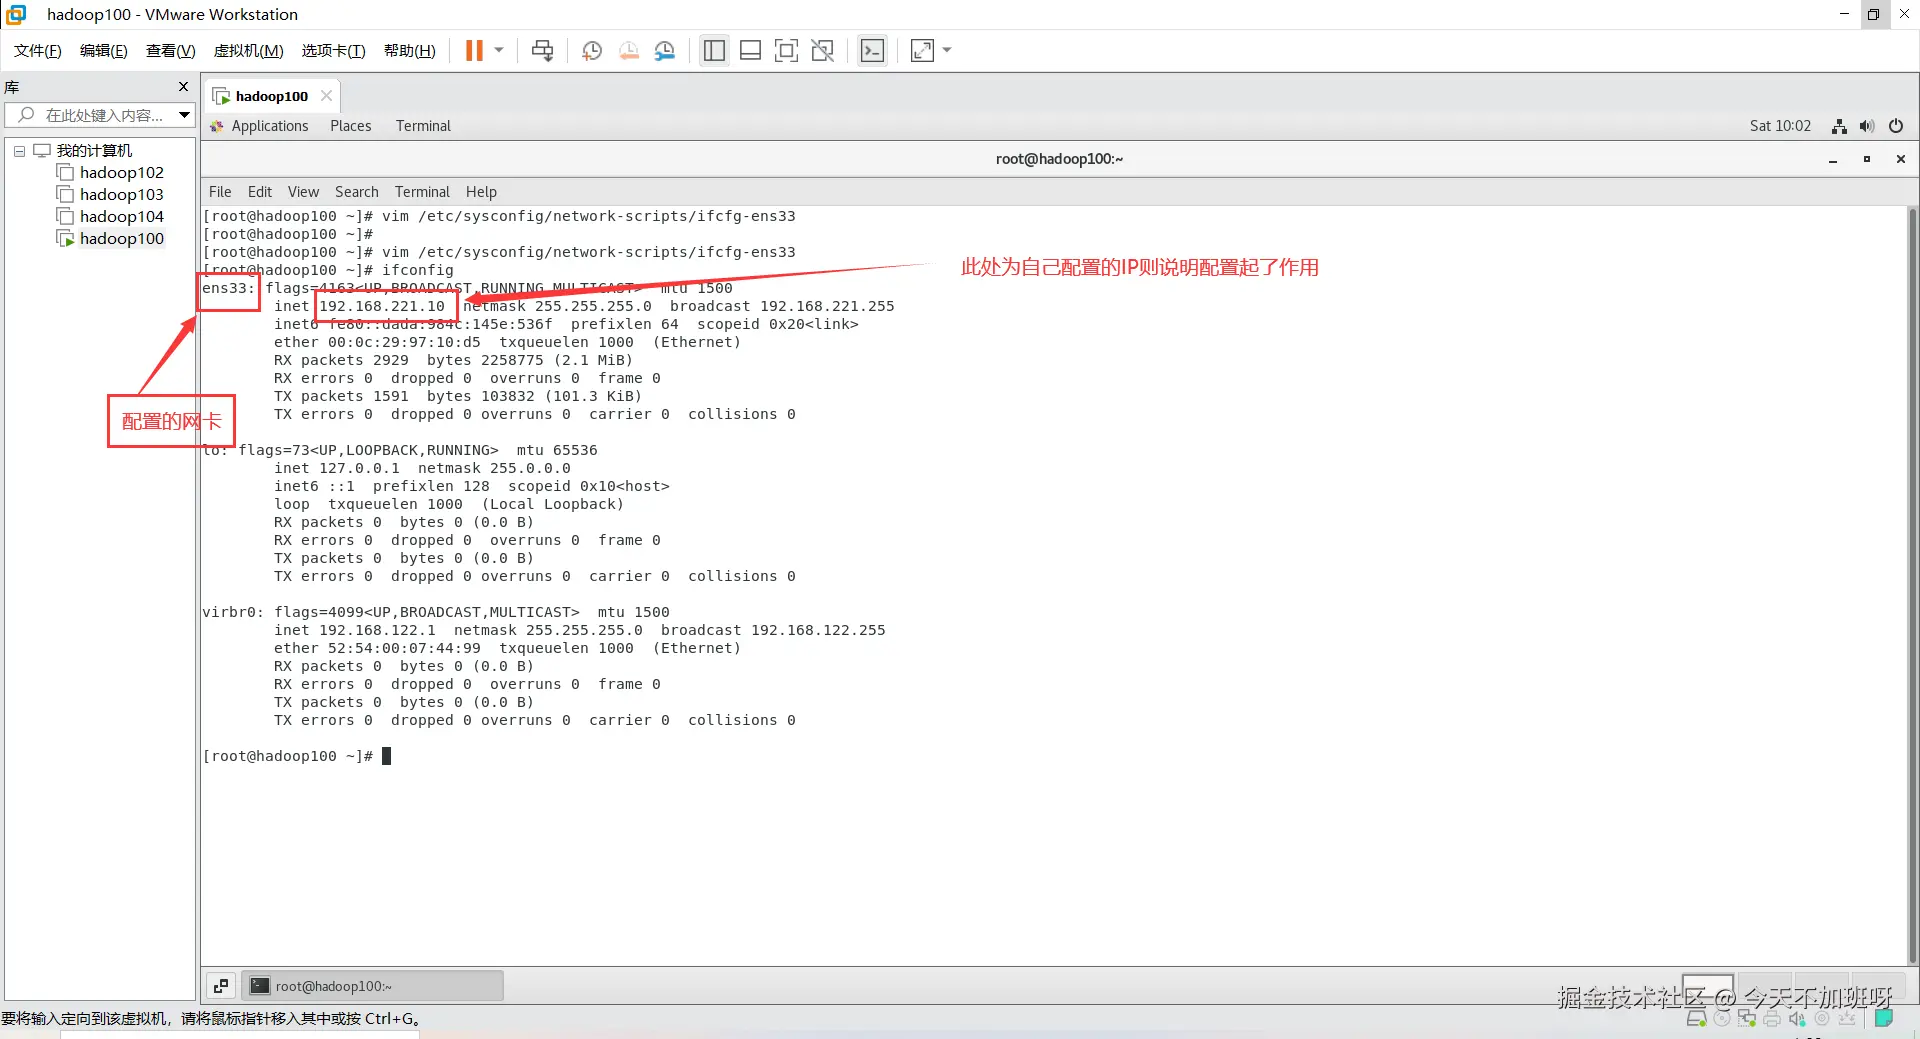Click the root@hadoop100:~ taskbar button
Image resolution: width=1920 pixels, height=1039 pixels.
click(374, 986)
